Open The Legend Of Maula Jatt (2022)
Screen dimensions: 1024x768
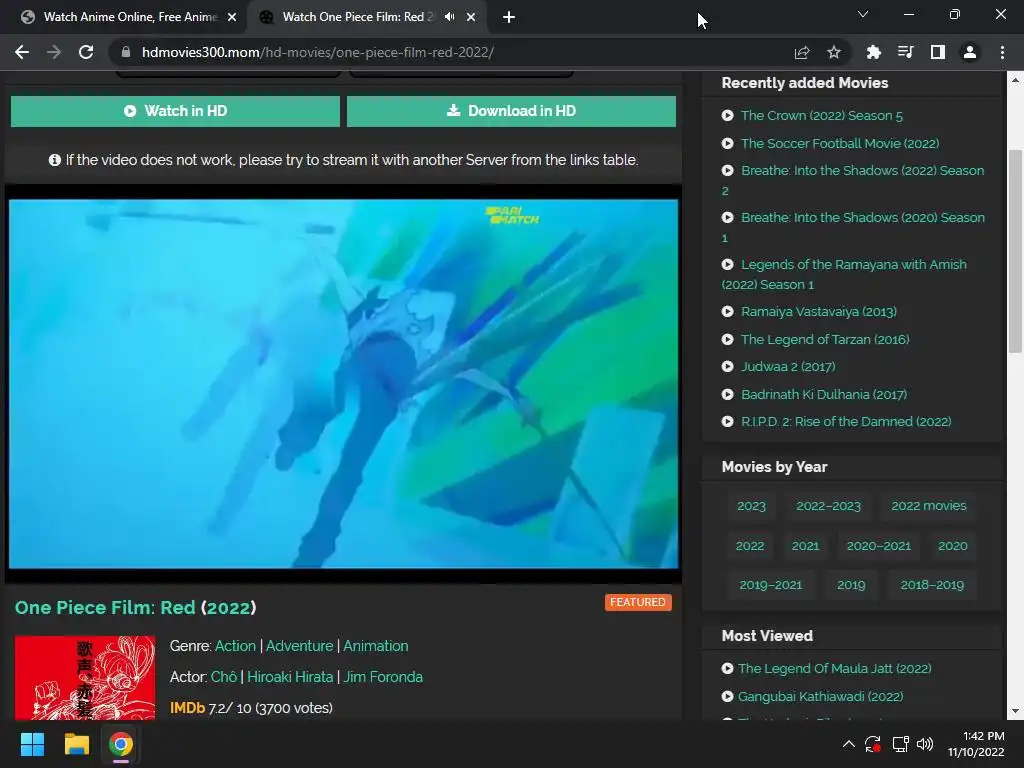coord(835,669)
